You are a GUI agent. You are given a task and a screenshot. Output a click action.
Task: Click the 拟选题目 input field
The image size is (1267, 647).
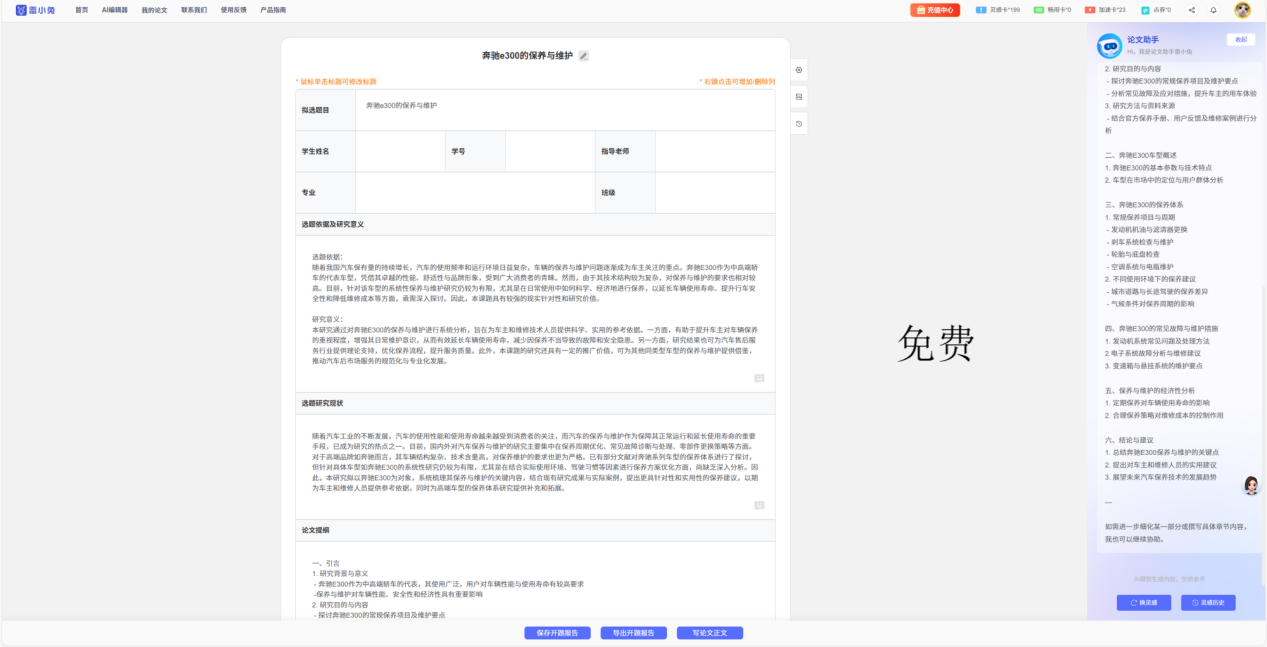(x=565, y=110)
